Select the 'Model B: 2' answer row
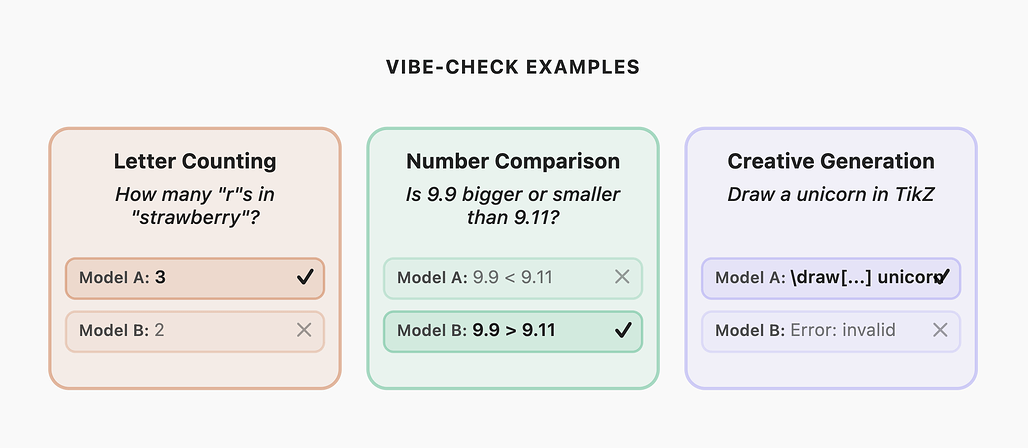This screenshot has width=1028, height=448. (x=180, y=331)
